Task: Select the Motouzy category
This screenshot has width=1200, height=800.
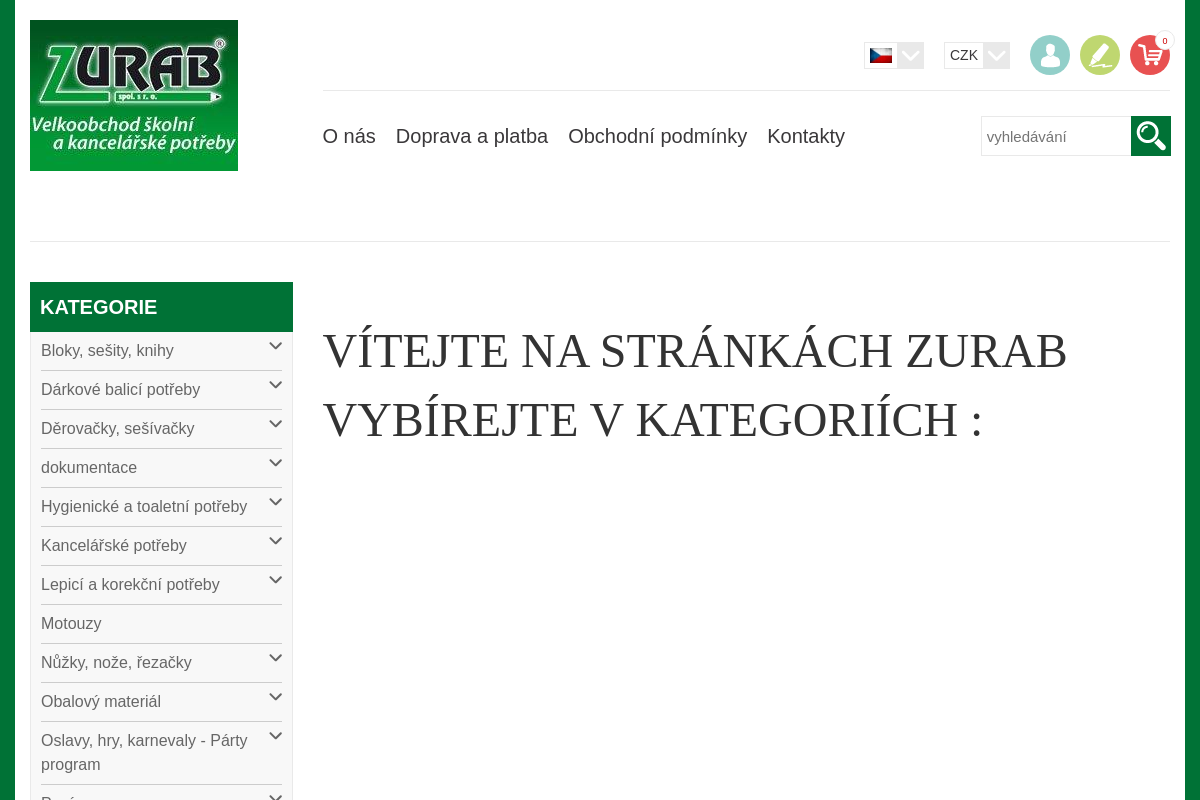Action: (71, 623)
